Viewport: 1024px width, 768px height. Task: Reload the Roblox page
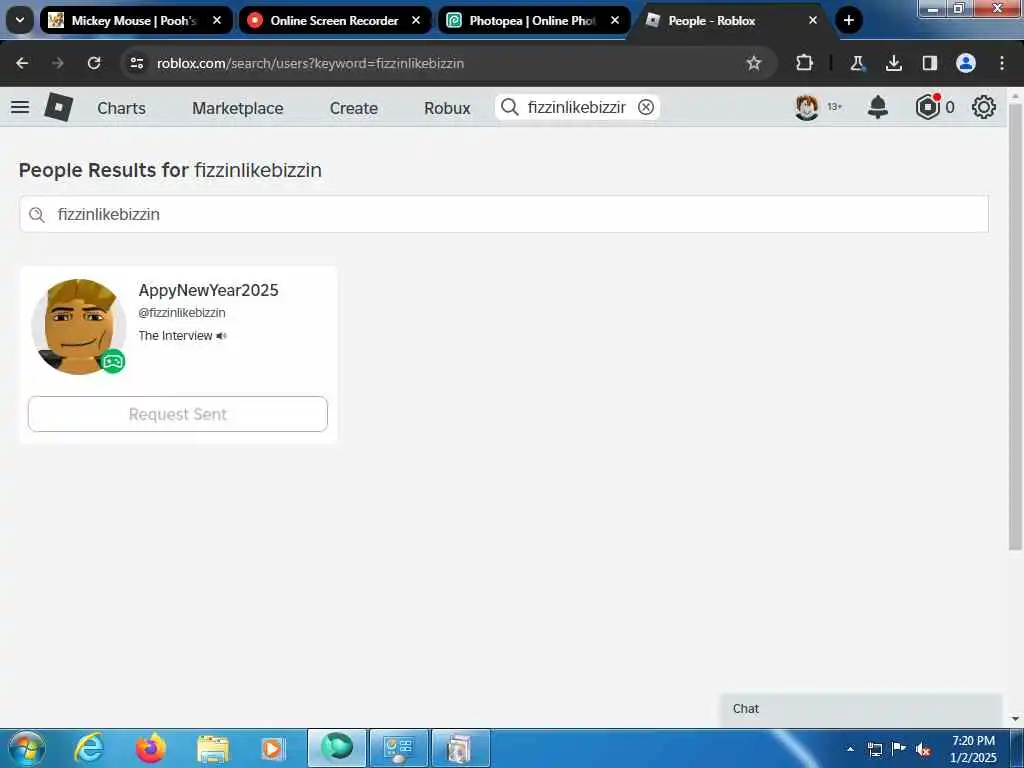(94, 63)
